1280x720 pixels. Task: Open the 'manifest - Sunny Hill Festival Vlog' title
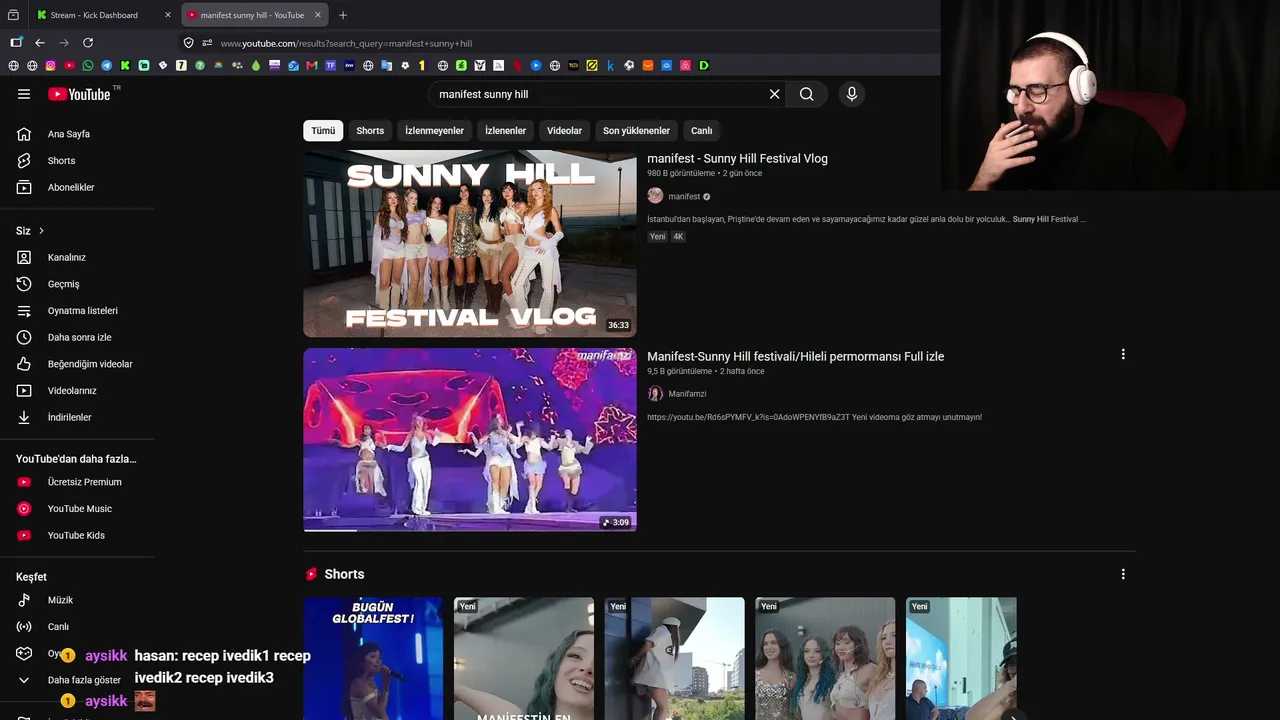pyautogui.click(x=737, y=159)
